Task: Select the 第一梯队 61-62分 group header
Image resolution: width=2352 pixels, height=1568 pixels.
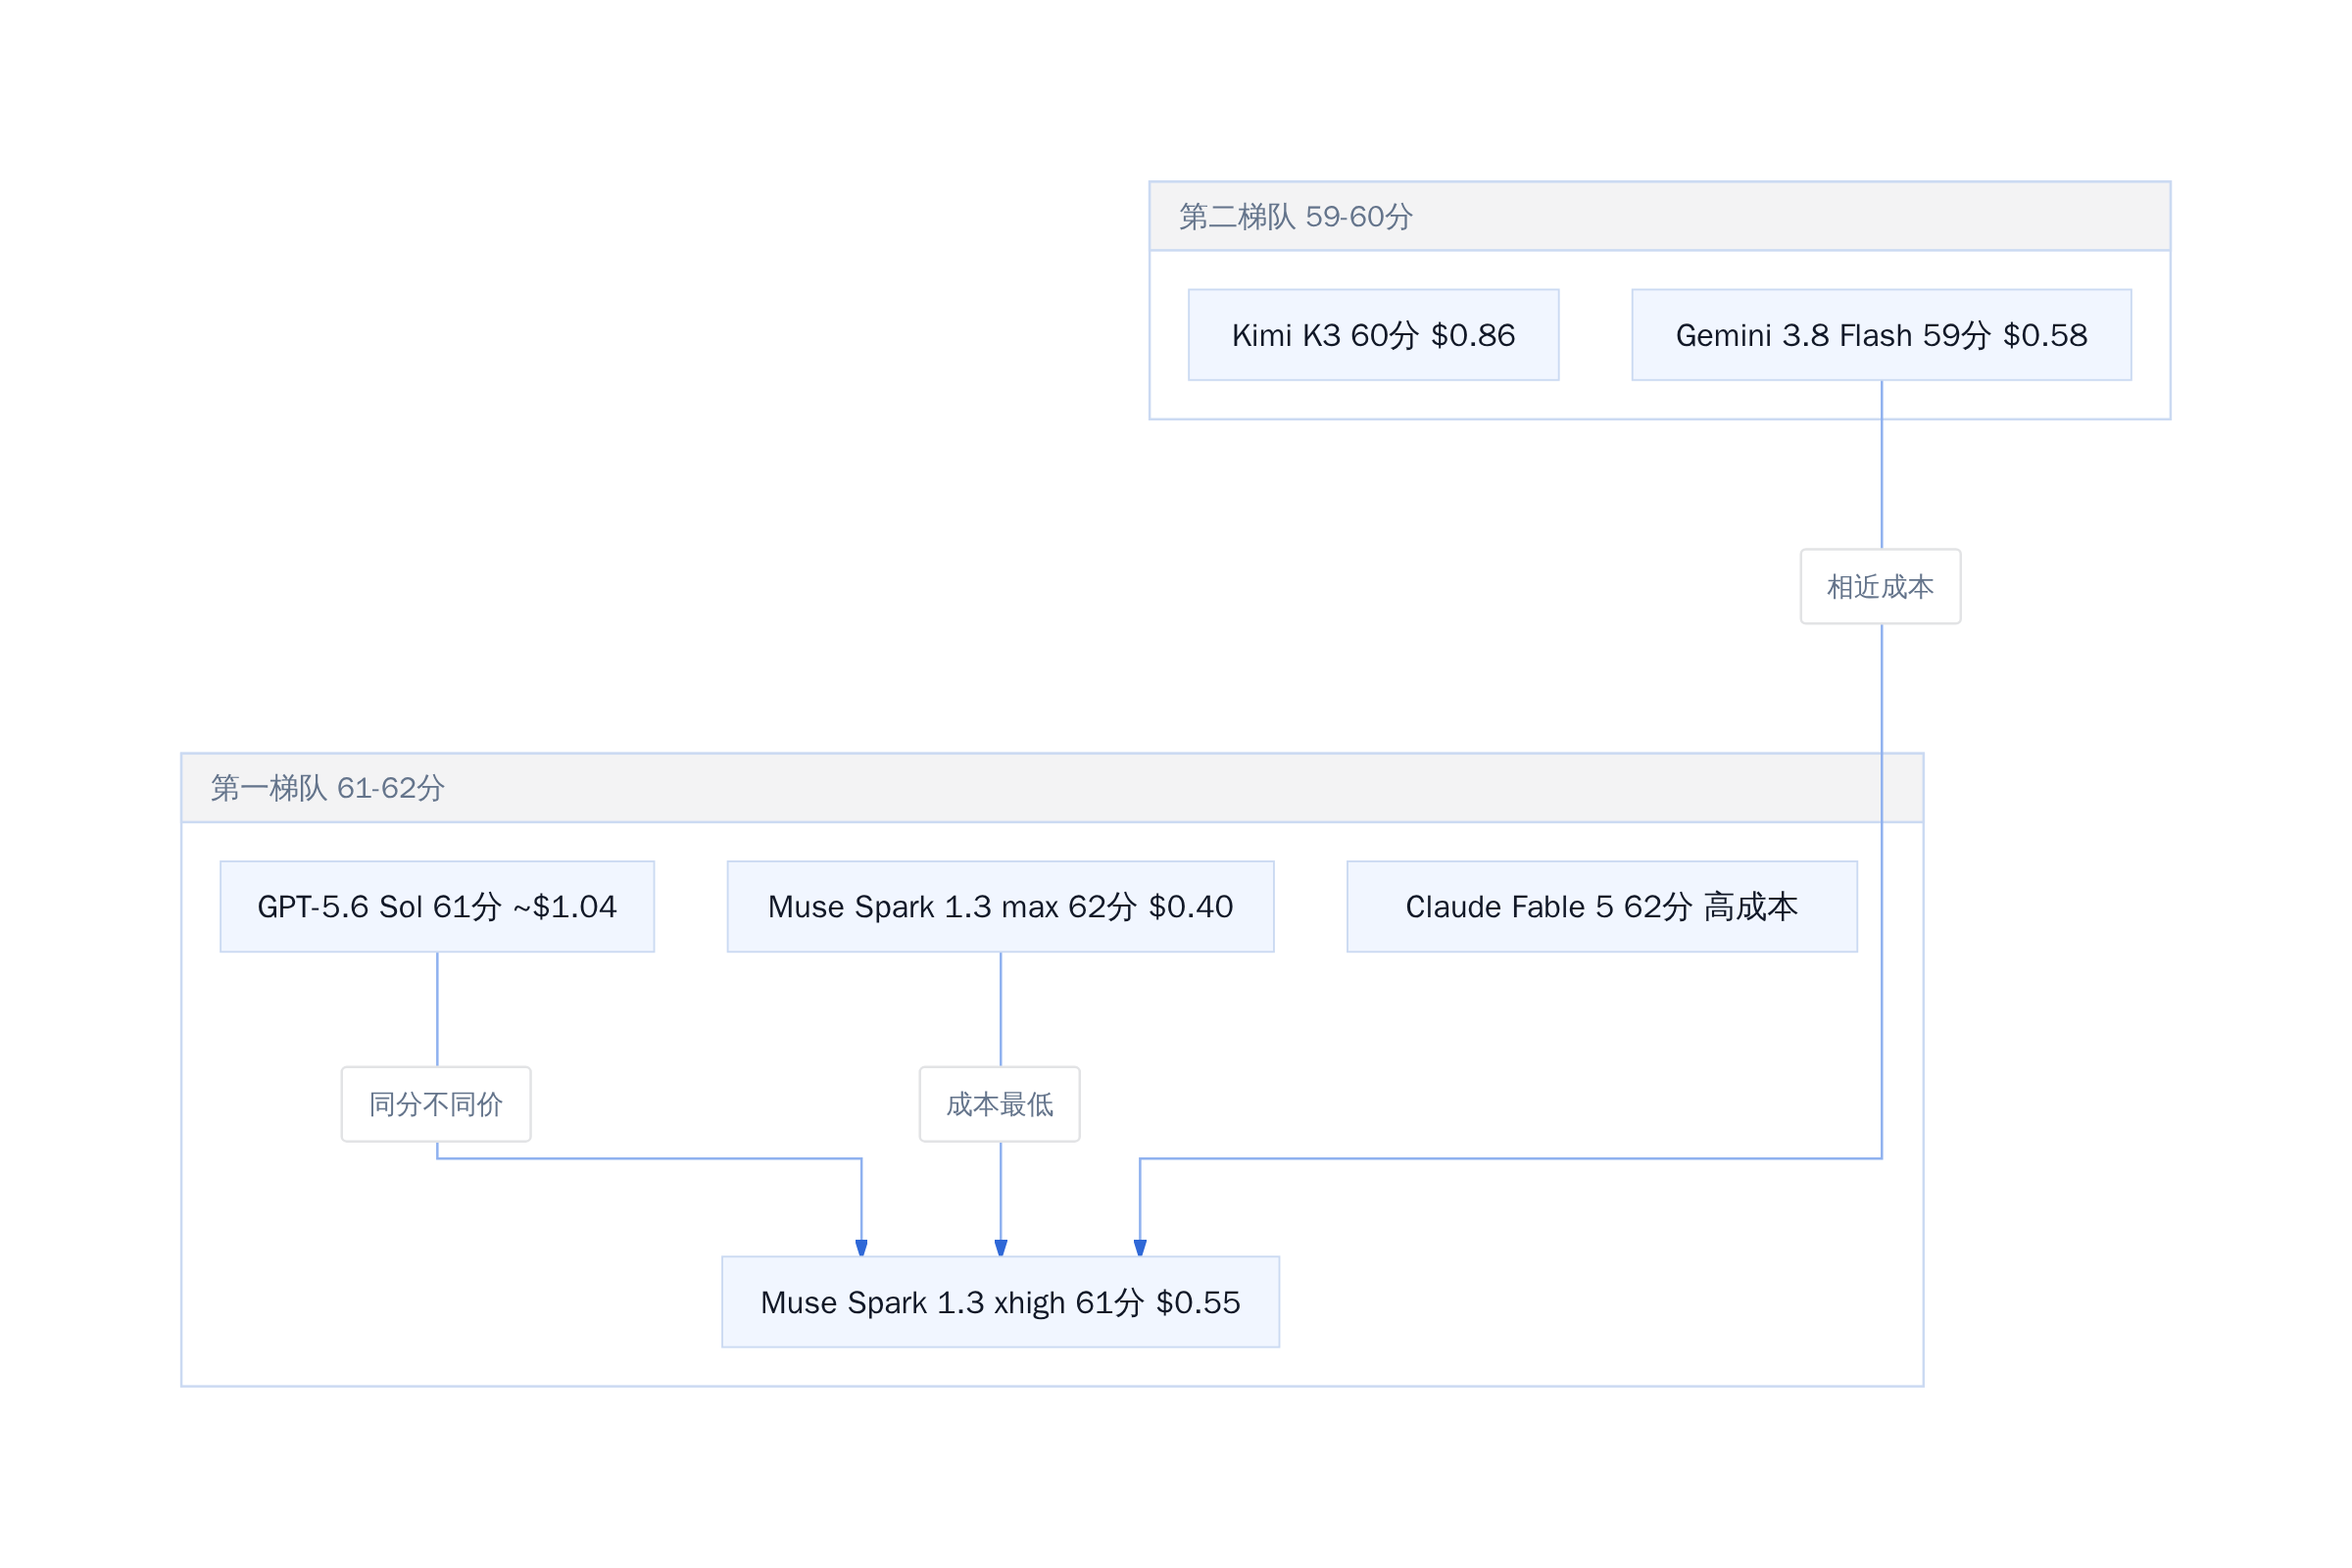Action: [x=1052, y=788]
